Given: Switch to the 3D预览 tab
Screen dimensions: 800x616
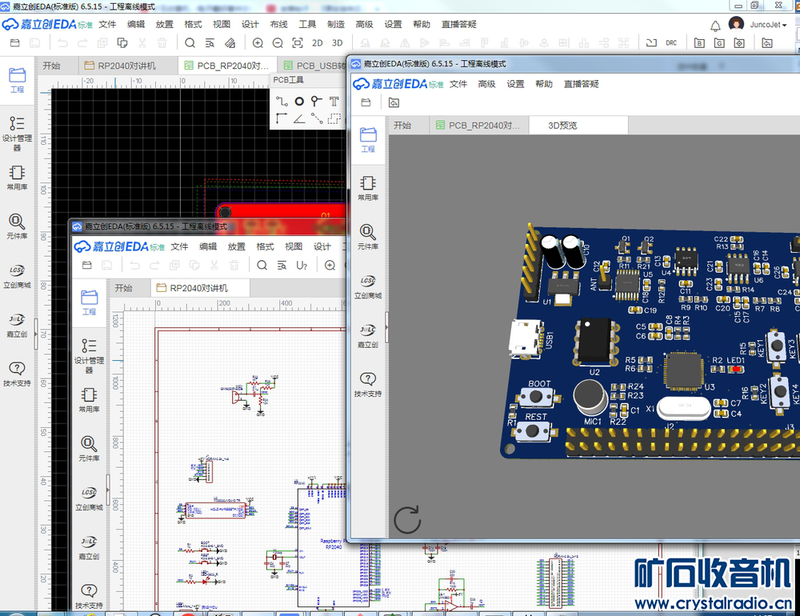Looking at the screenshot, I should pyautogui.click(x=562, y=126).
